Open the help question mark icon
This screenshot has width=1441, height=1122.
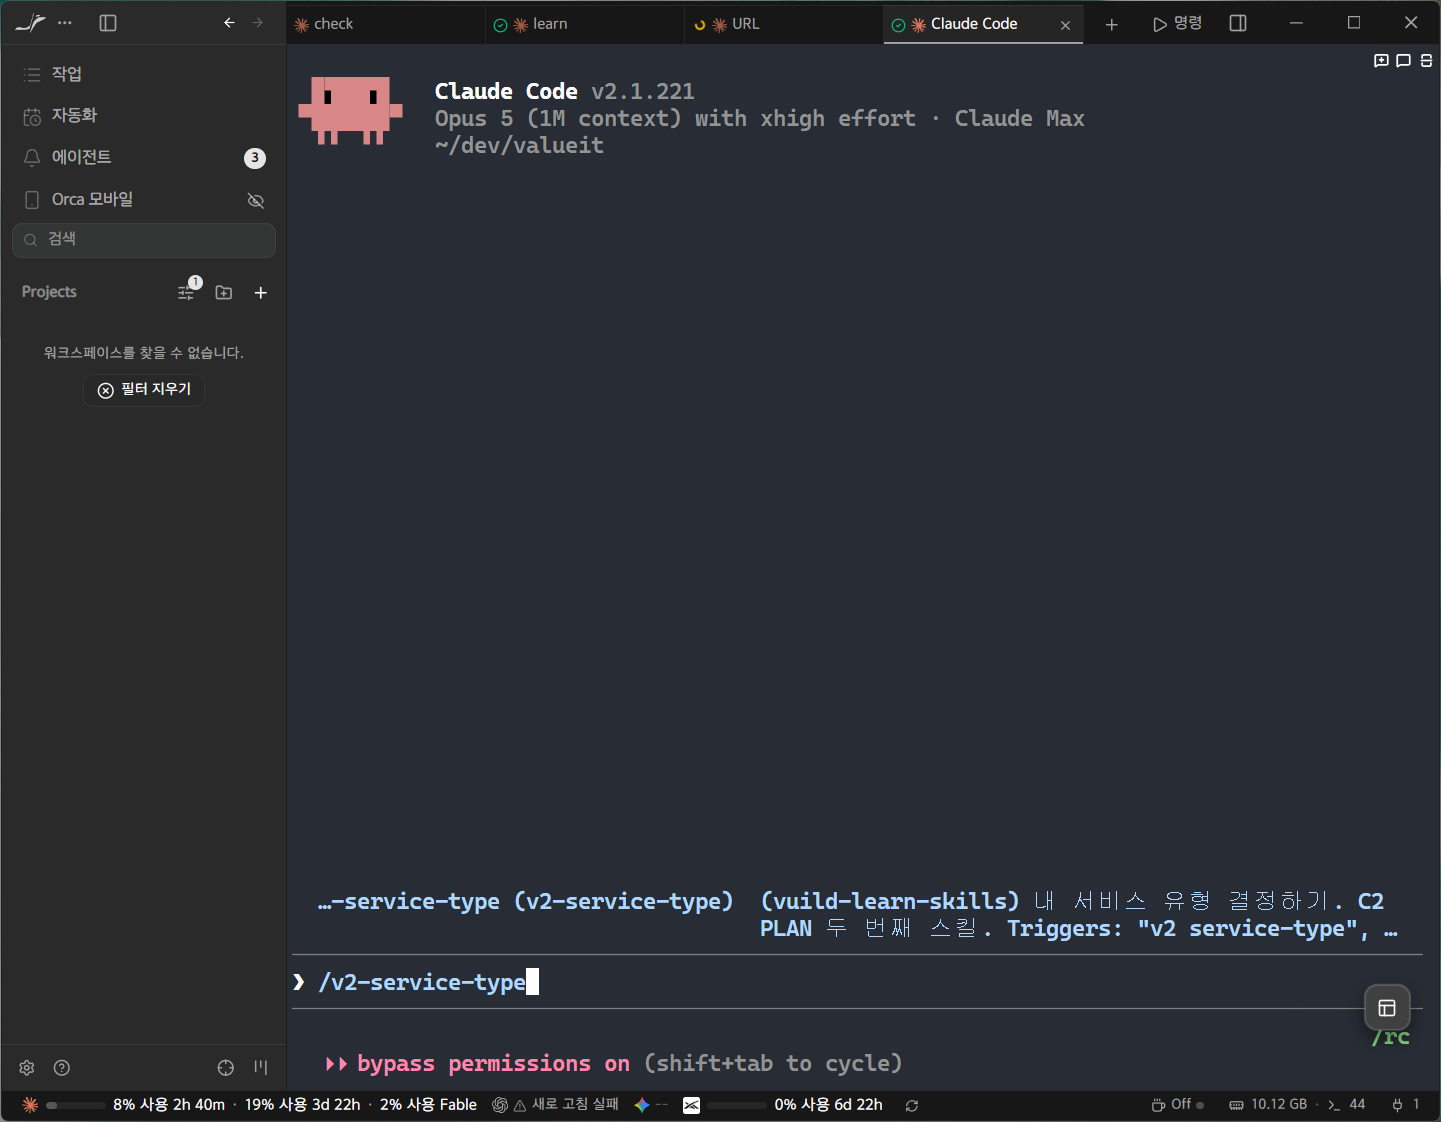point(62,1068)
